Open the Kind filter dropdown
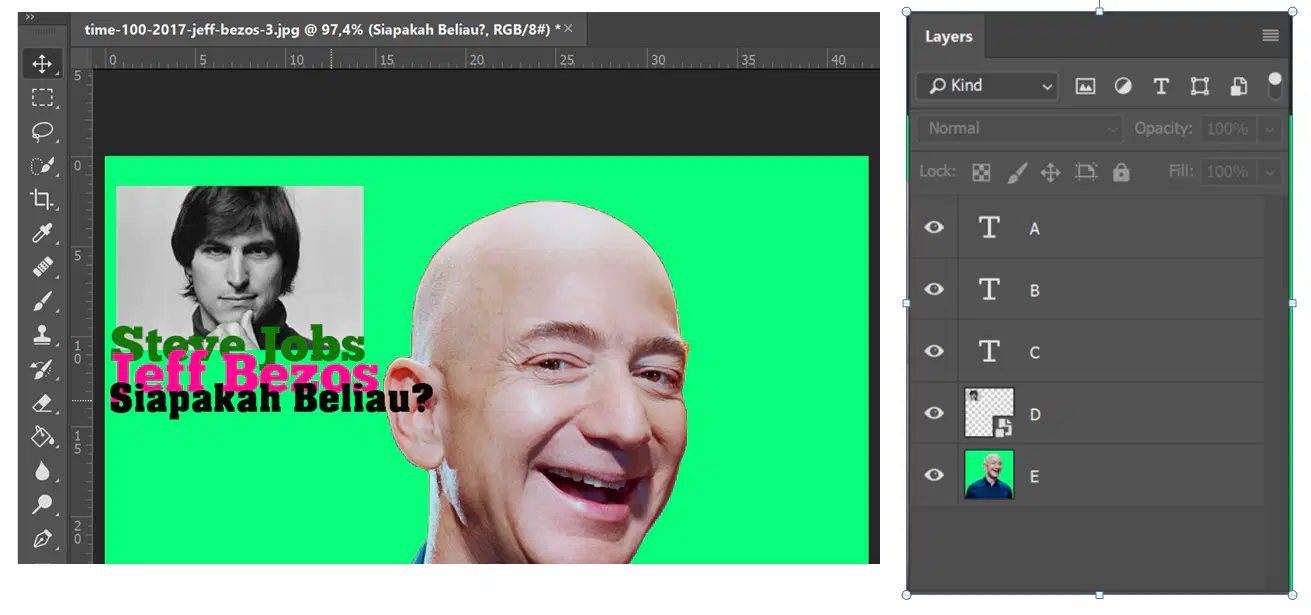 [987, 86]
